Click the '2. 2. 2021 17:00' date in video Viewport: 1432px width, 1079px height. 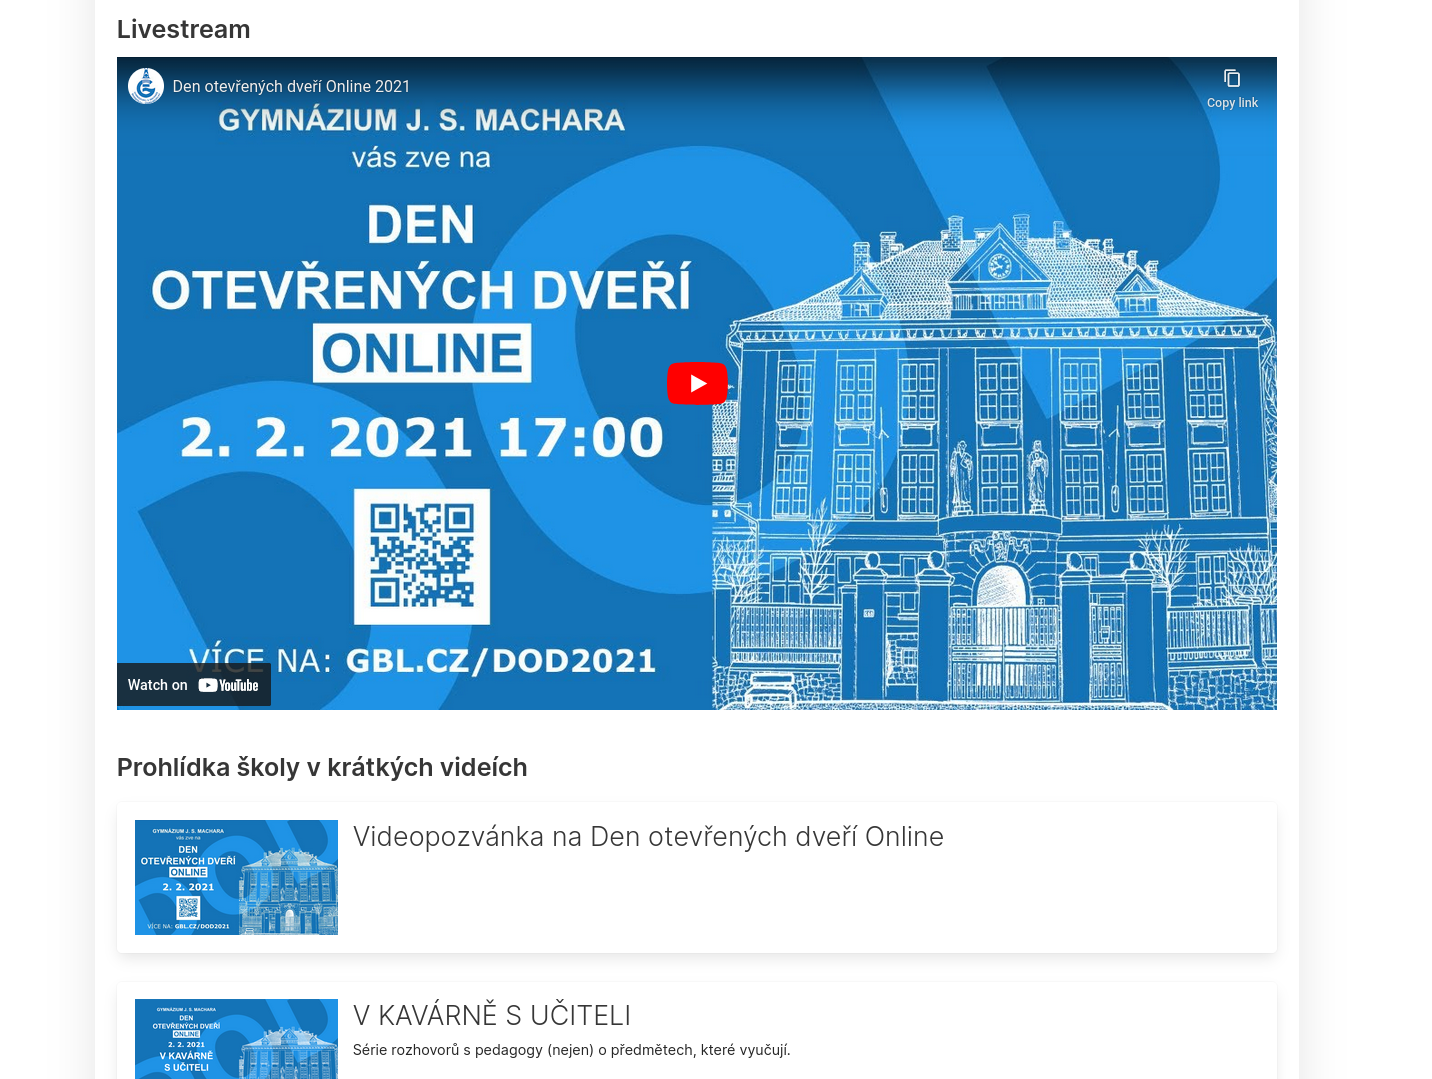tap(422, 438)
